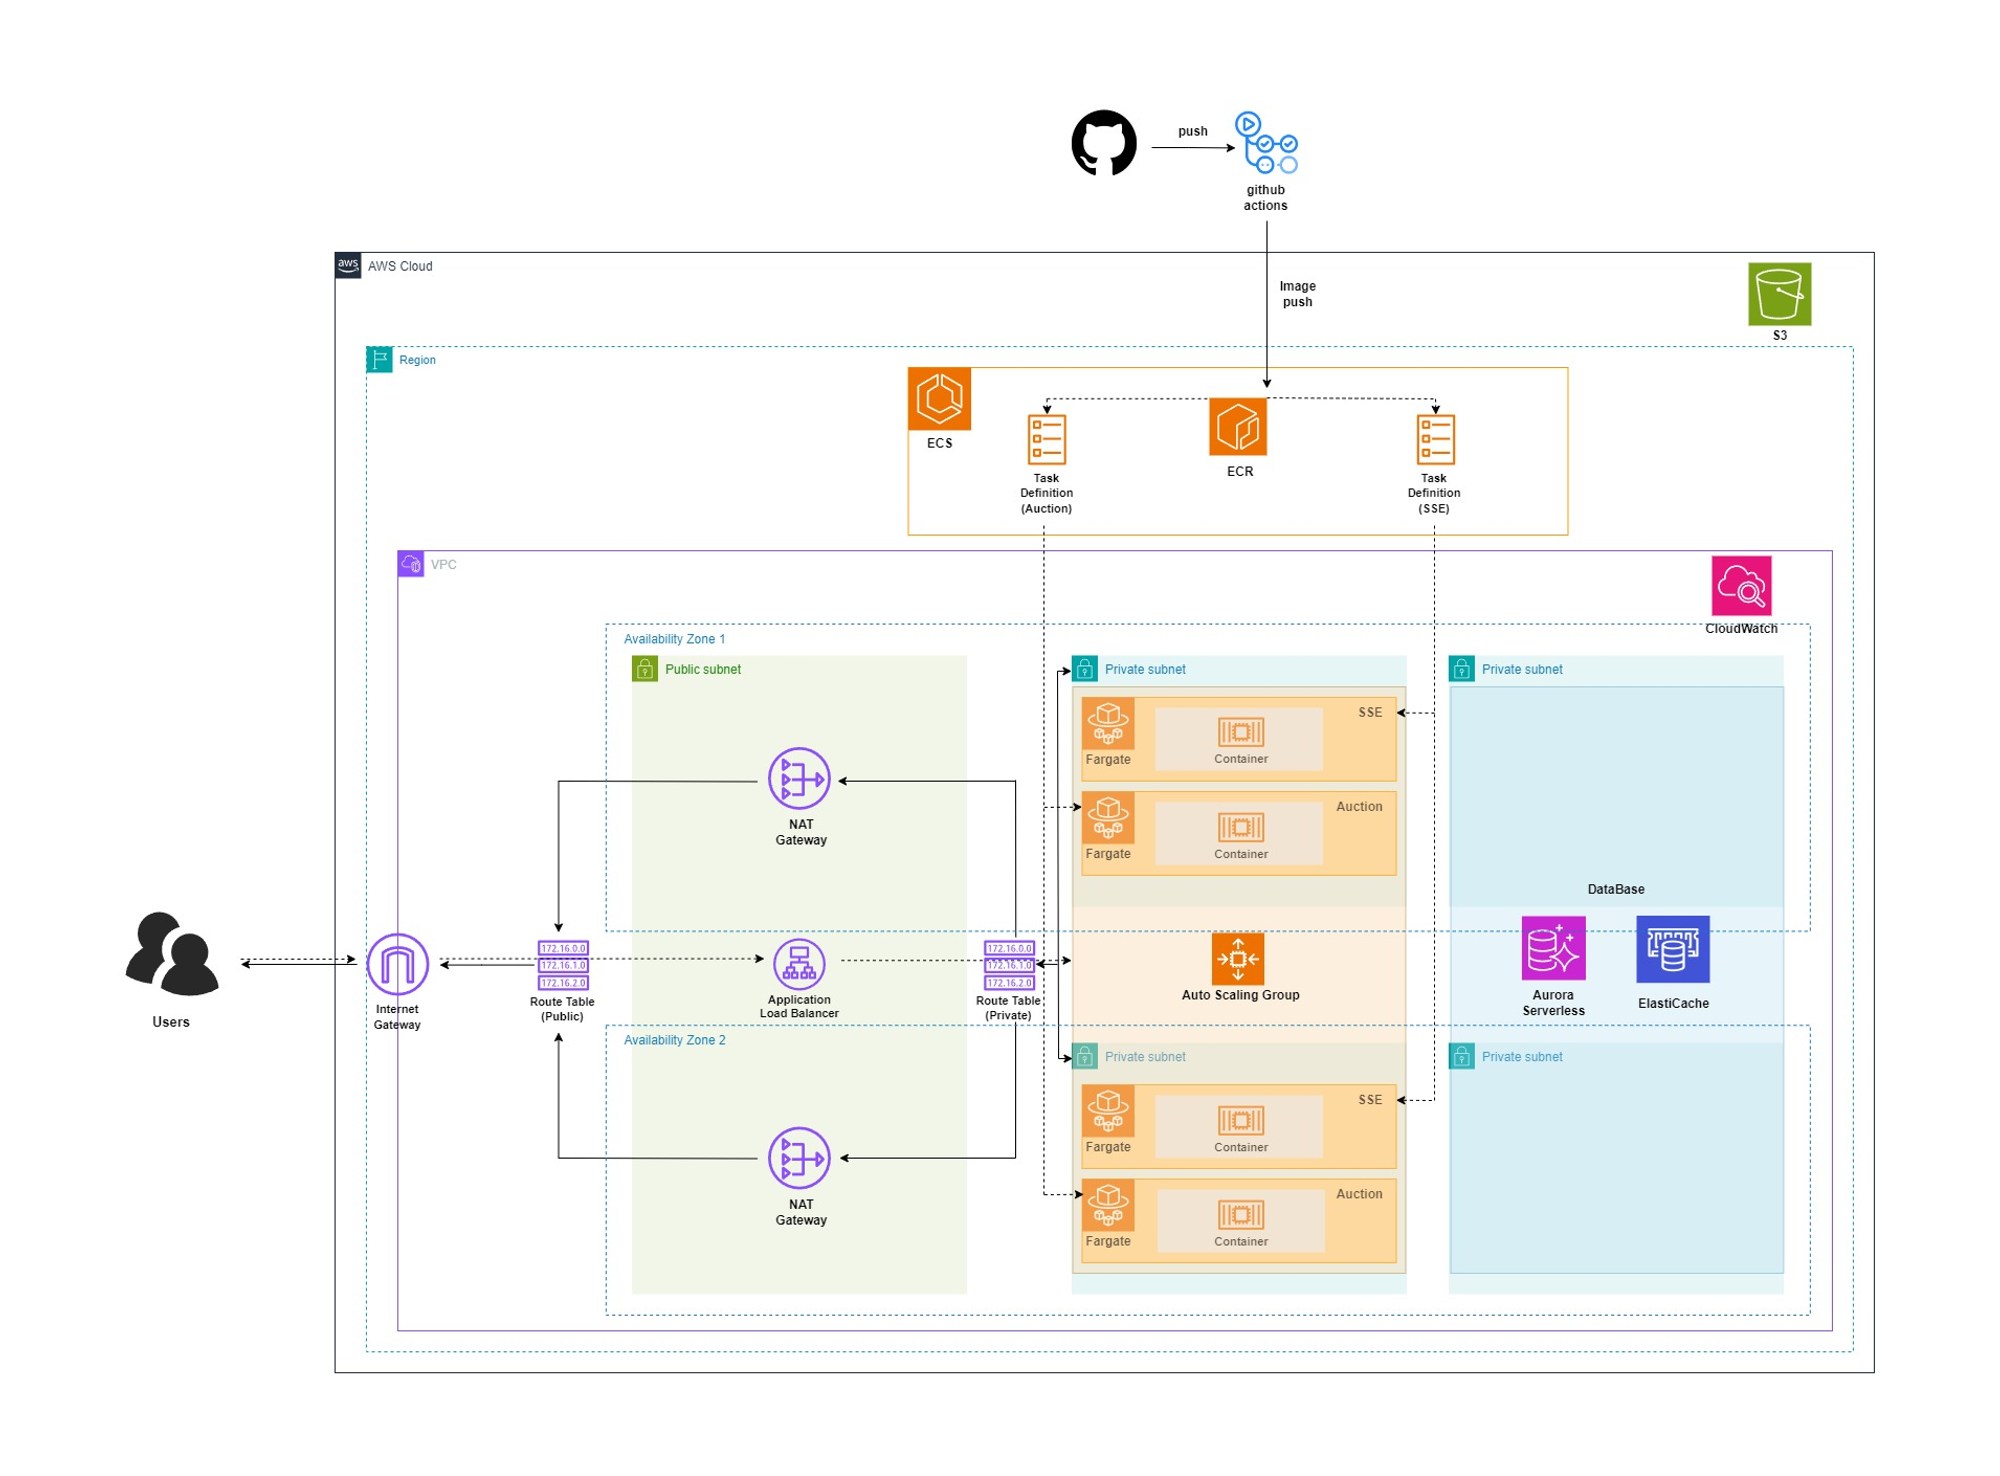Click the Public subnet lock icon
Image resolution: width=2000 pixels, height=1476 pixels.
pos(645,669)
